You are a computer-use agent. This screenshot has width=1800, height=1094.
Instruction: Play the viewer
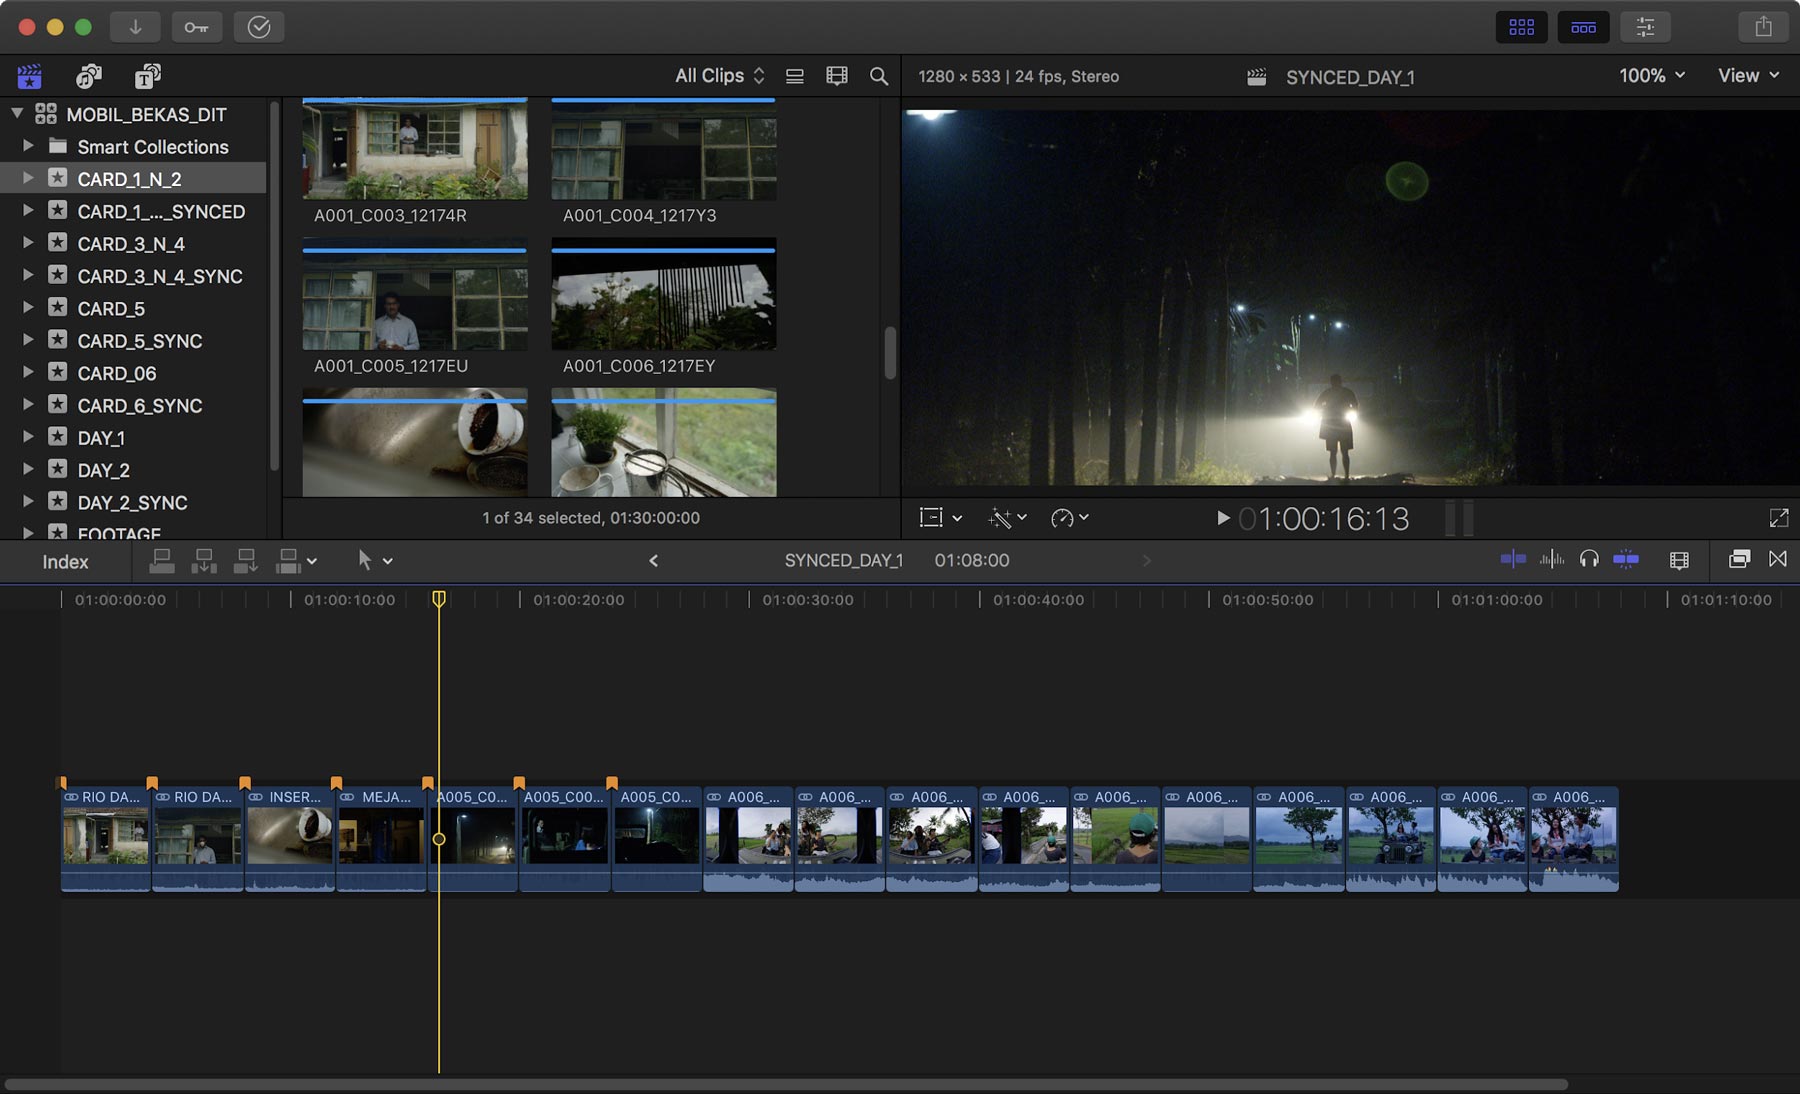tap(1222, 518)
